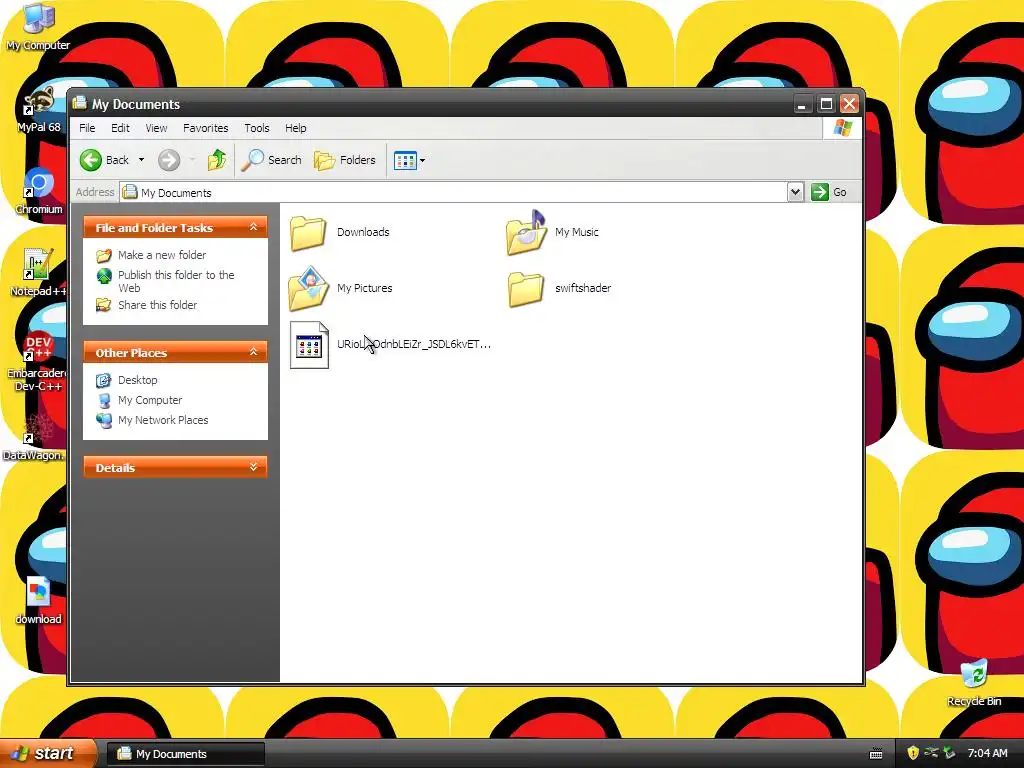Open the File menu

(x=87, y=128)
